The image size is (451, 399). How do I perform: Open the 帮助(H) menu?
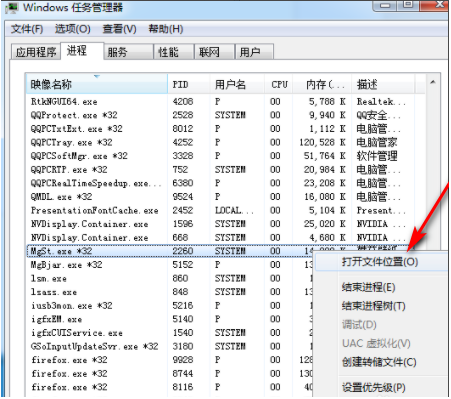pos(166,29)
